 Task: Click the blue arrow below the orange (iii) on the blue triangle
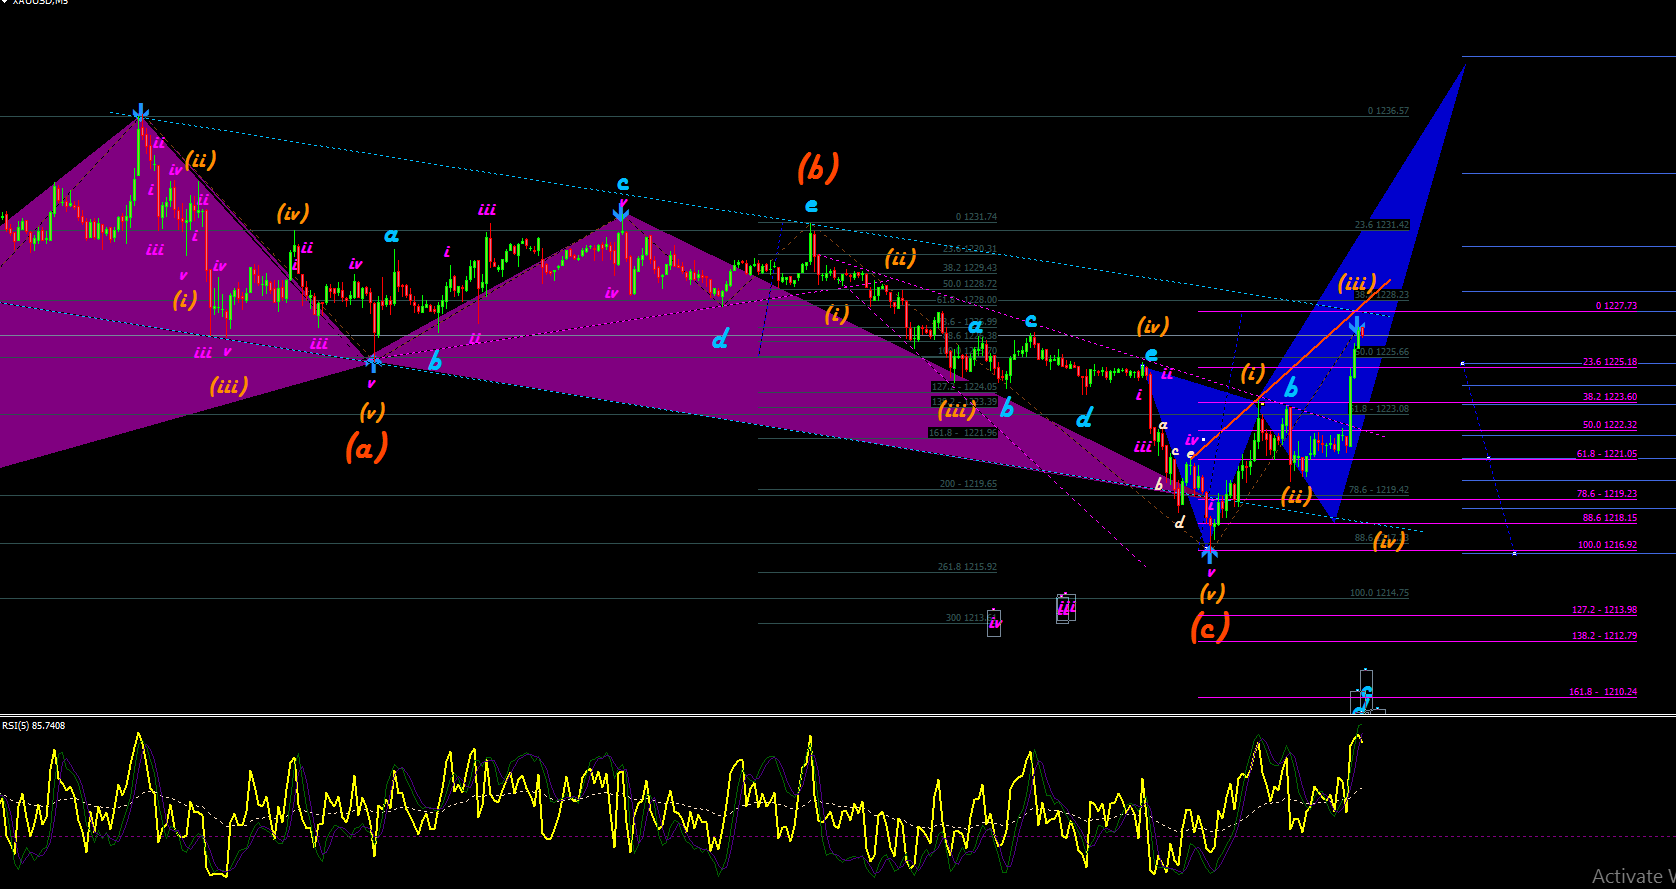click(x=1357, y=325)
